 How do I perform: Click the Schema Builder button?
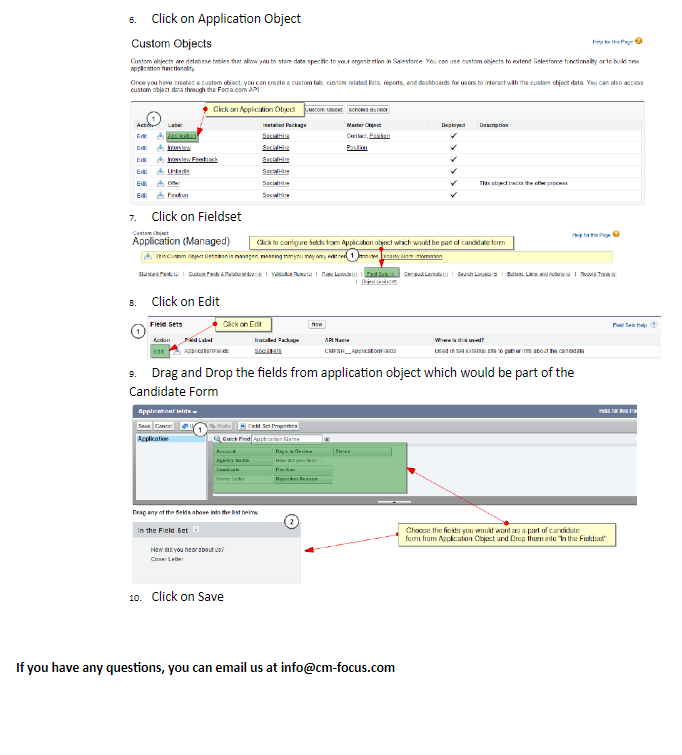point(368,110)
